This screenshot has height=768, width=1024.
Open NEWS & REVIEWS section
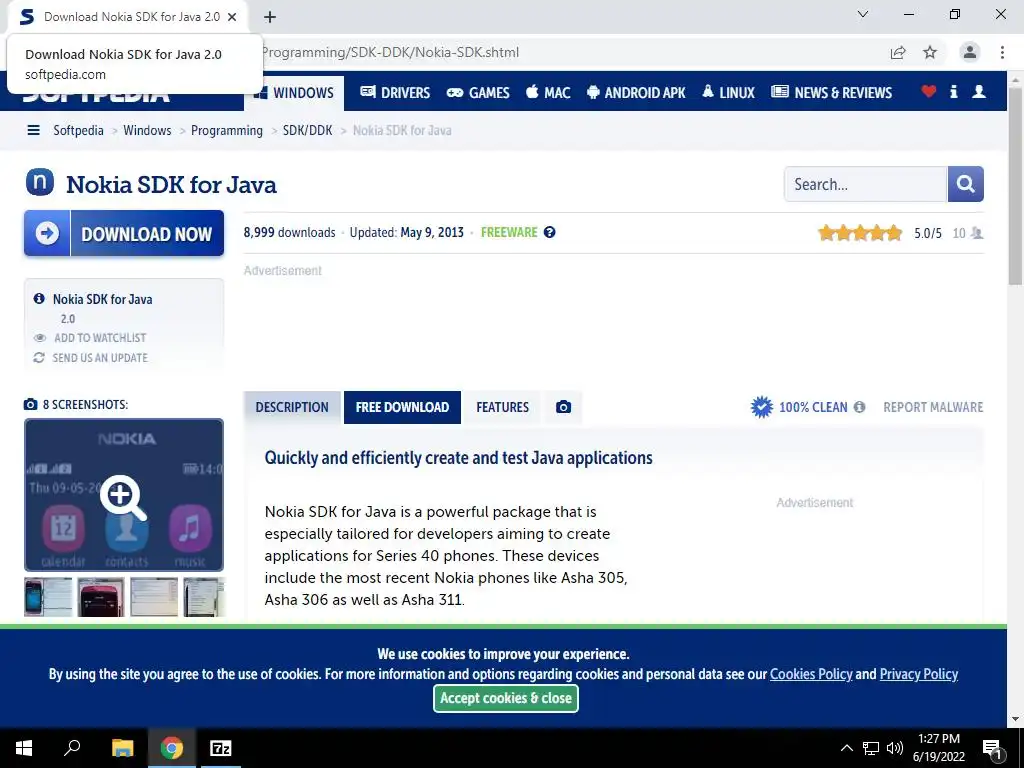click(831, 93)
